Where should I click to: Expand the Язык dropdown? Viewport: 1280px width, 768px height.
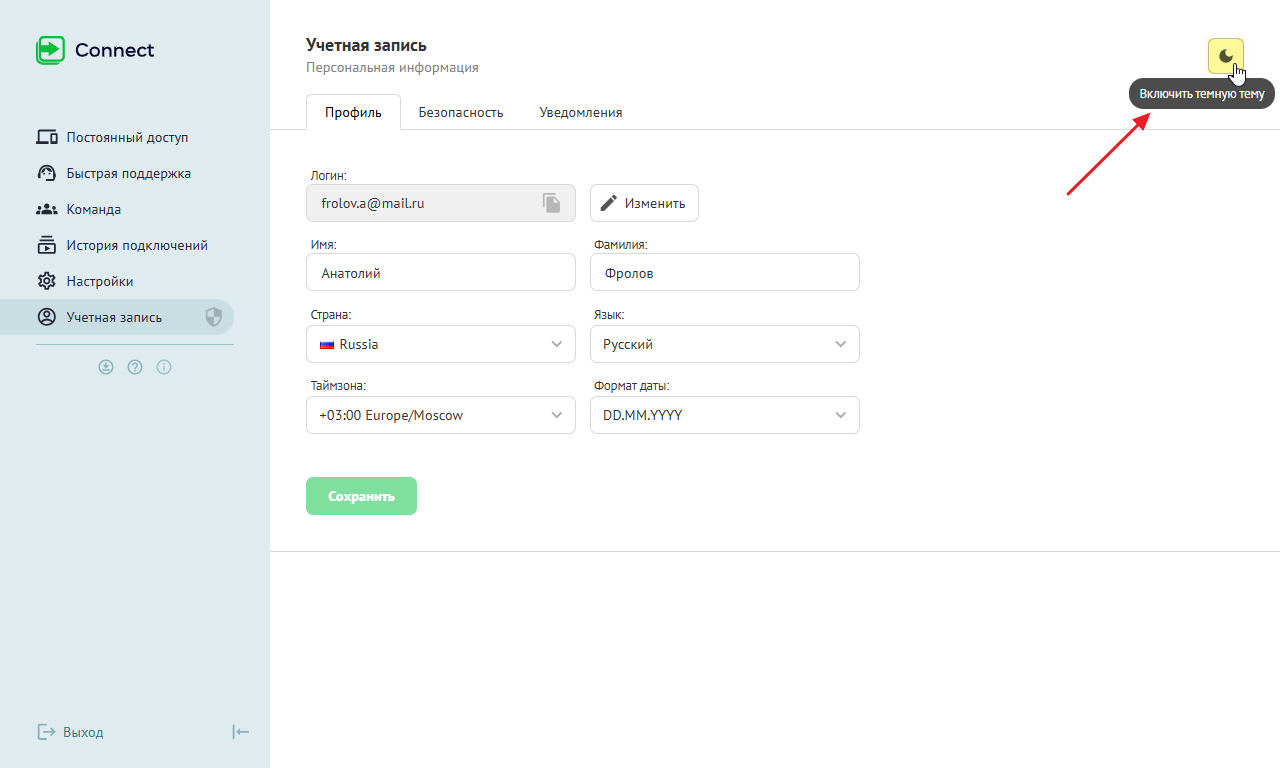[x=724, y=344]
